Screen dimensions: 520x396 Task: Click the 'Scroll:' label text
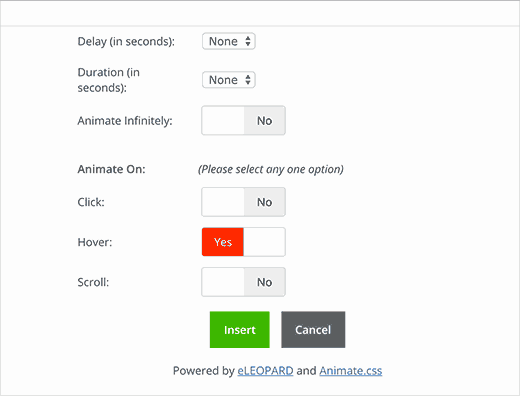(93, 282)
